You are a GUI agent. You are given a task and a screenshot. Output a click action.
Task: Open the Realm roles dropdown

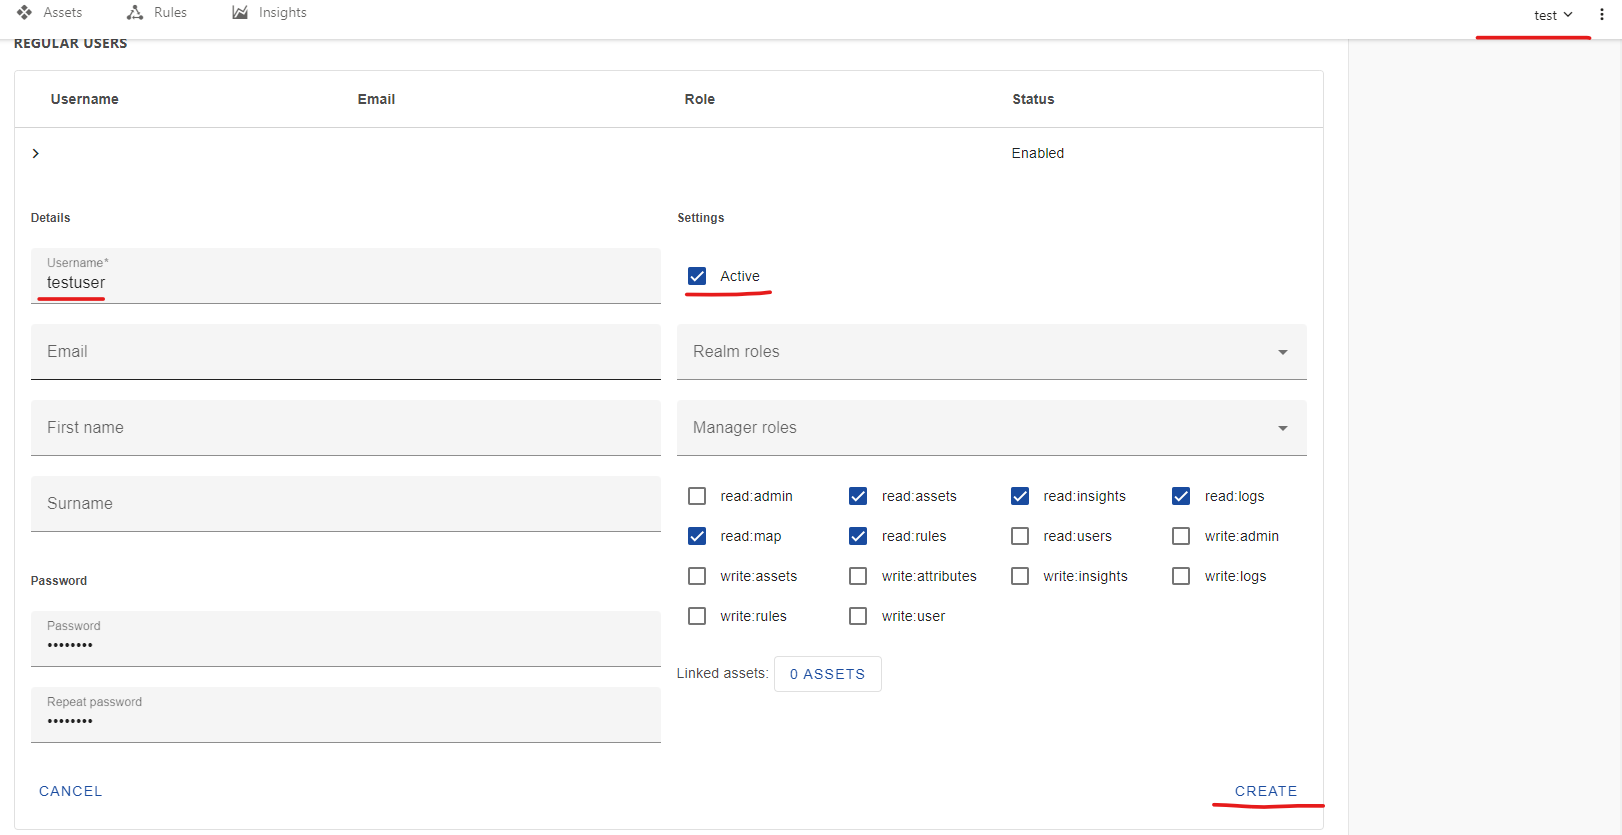coord(991,352)
